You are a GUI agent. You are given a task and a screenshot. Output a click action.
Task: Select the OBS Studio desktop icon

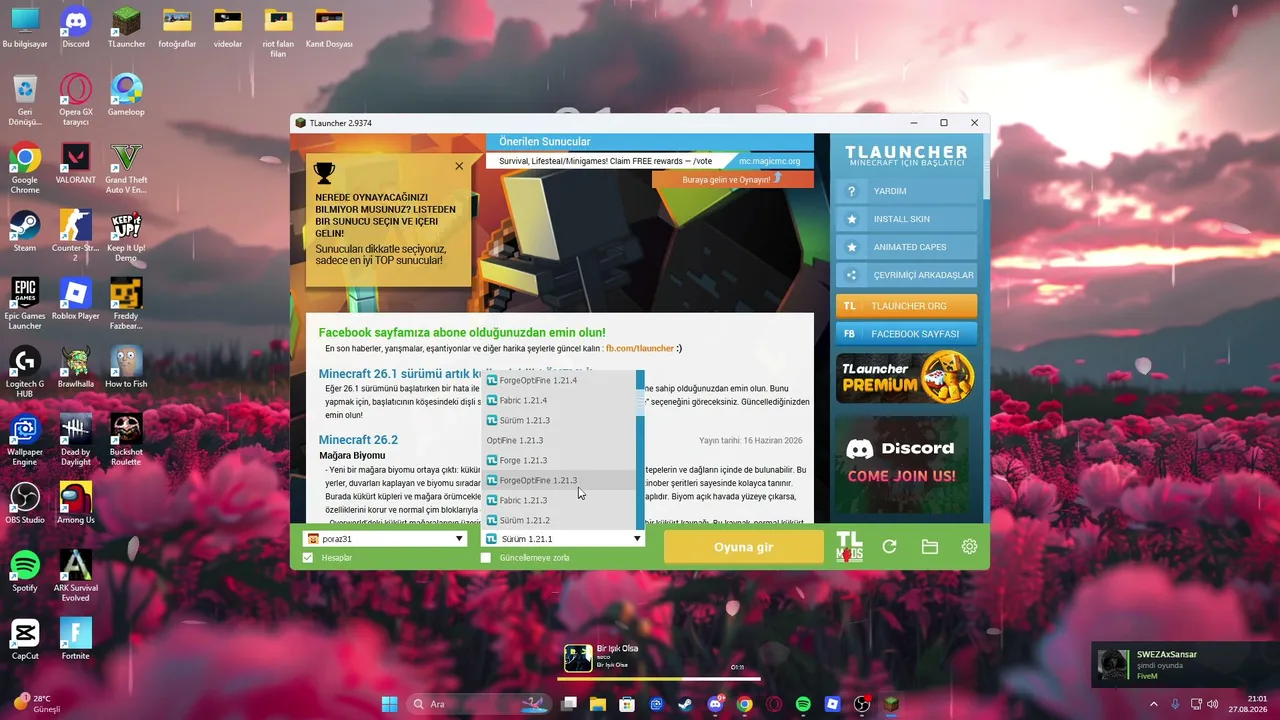click(x=25, y=503)
